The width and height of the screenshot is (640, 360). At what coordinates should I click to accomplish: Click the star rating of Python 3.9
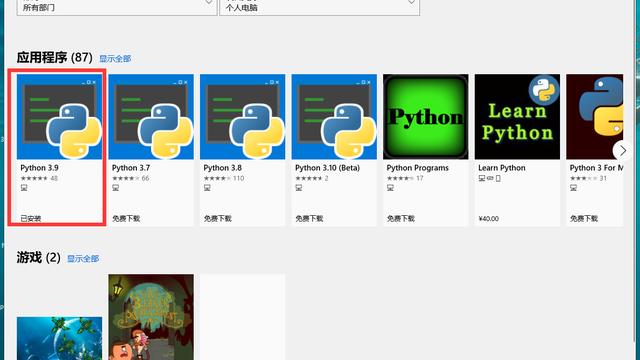click(34, 178)
